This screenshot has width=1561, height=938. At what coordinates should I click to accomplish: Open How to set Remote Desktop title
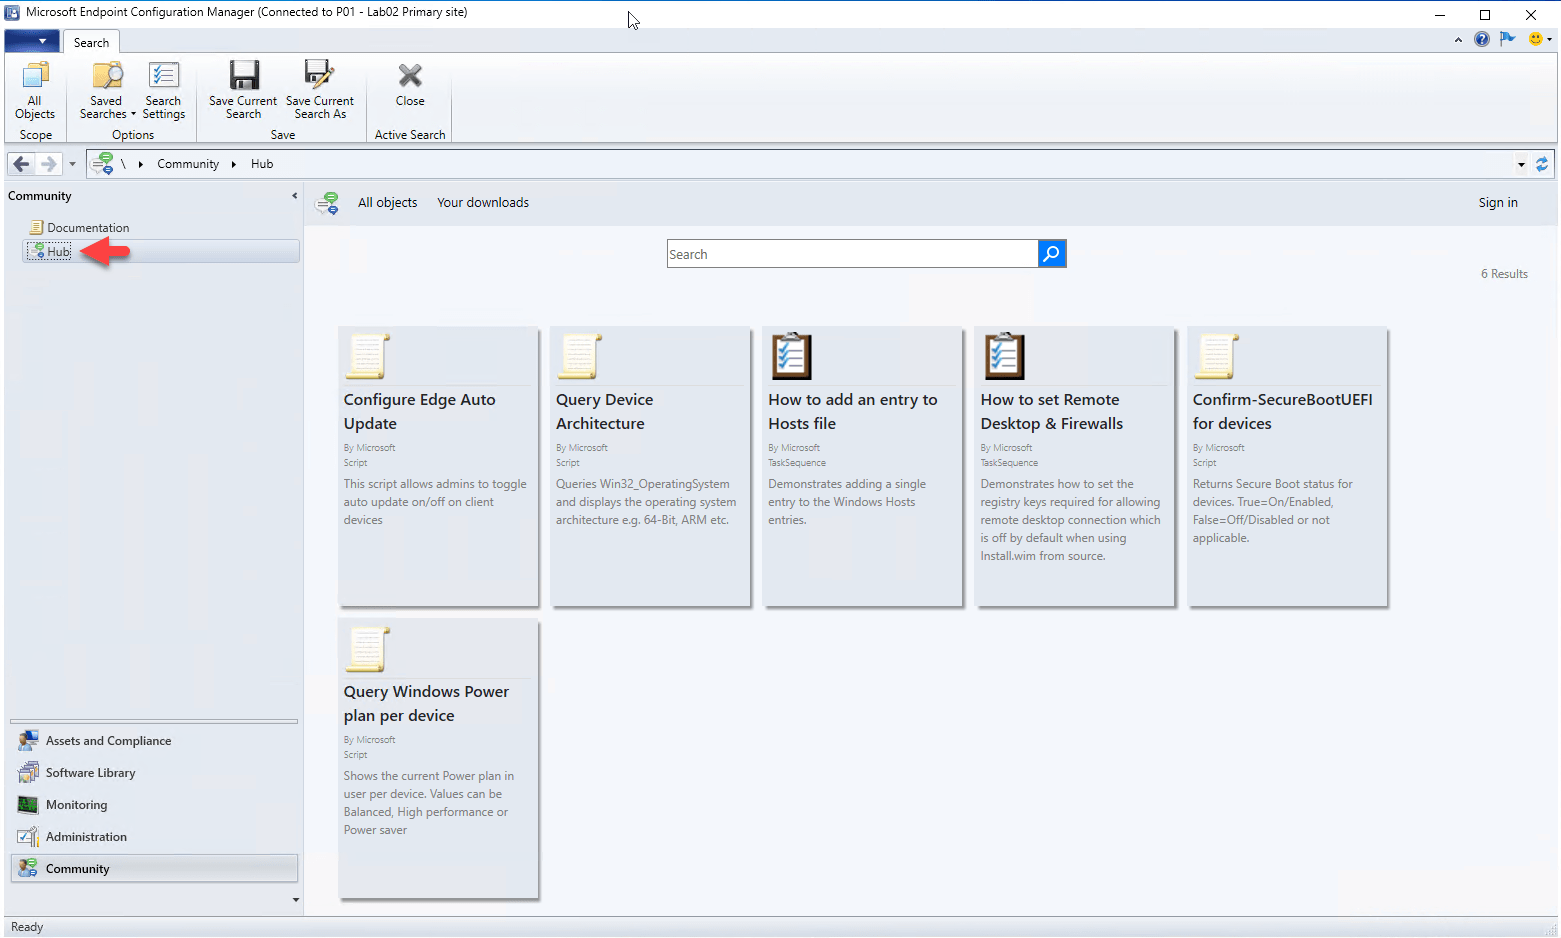pyautogui.click(x=1052, y=412)
